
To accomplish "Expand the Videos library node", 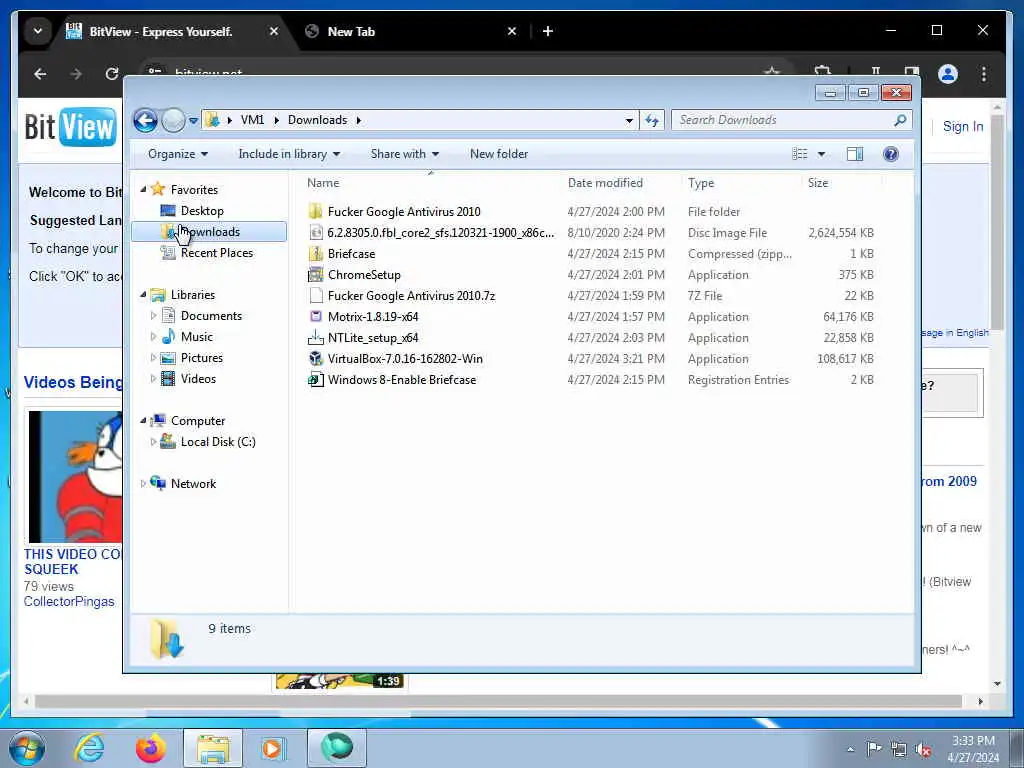I will 153,378.
